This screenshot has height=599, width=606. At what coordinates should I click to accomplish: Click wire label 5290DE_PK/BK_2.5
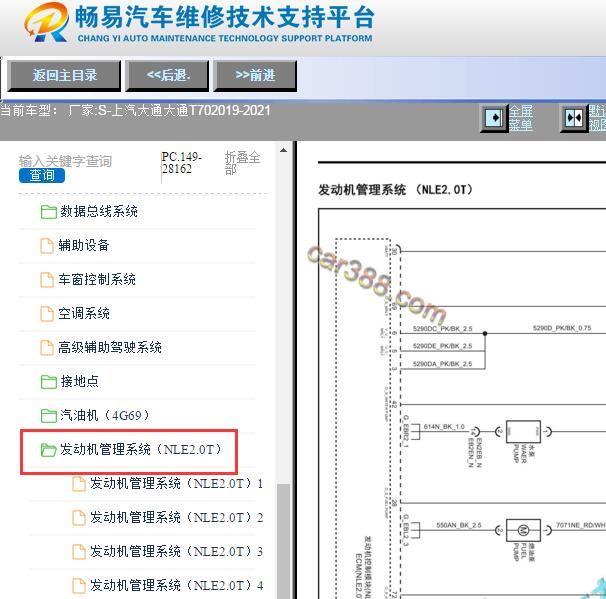pyautogui.click(x=443, y=346)
